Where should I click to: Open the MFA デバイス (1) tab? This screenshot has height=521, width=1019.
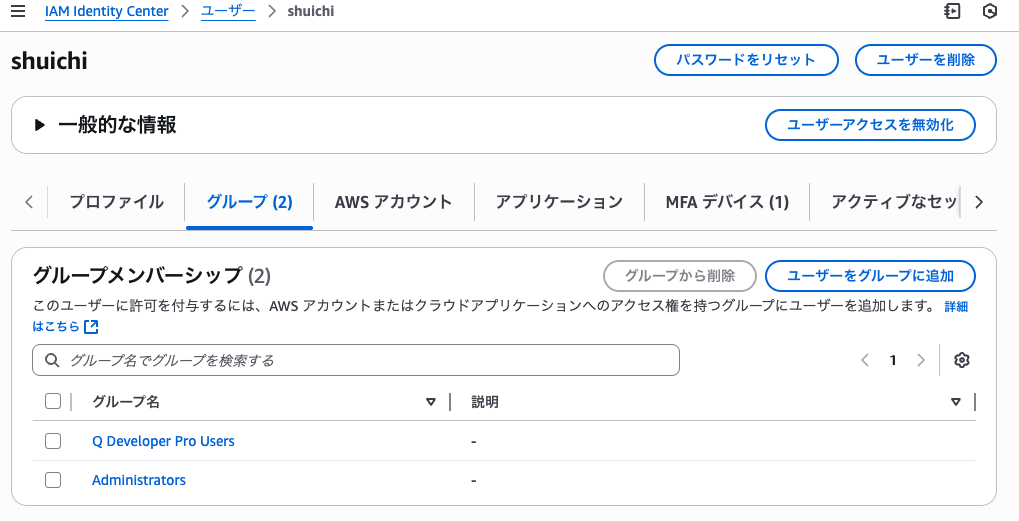click(x=727, y=201)
